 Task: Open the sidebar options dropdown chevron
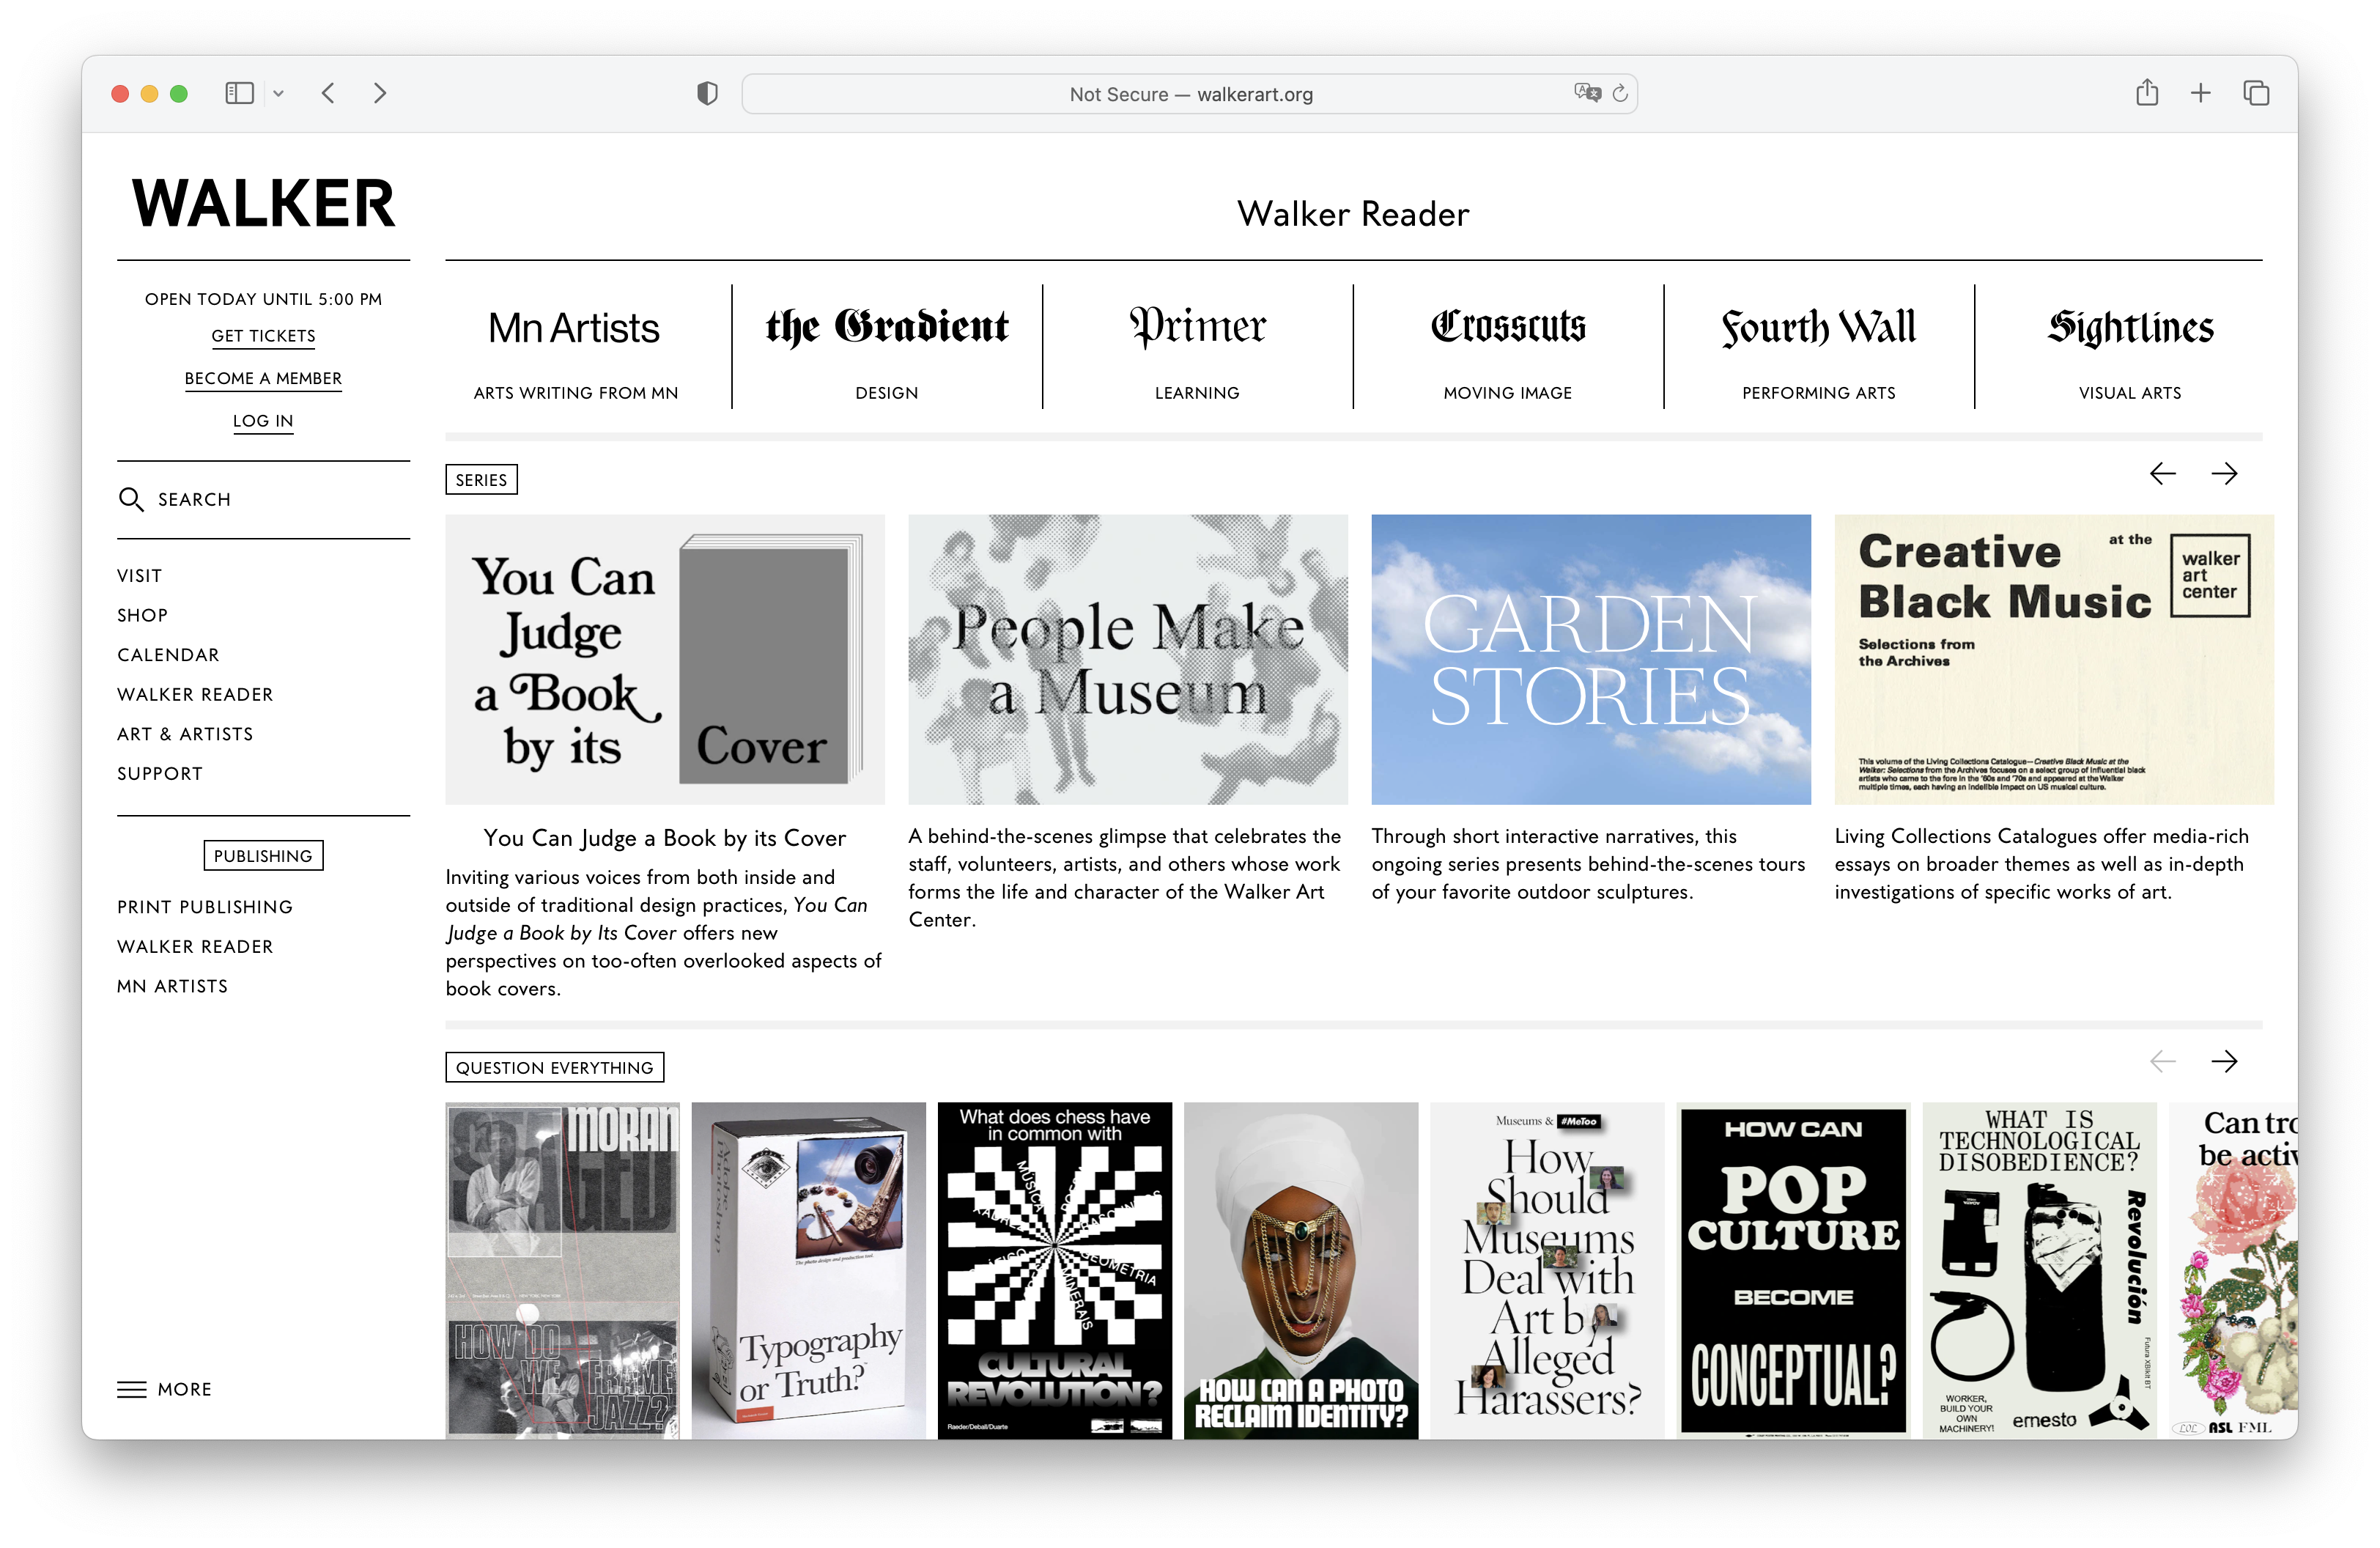click(279, 93)
